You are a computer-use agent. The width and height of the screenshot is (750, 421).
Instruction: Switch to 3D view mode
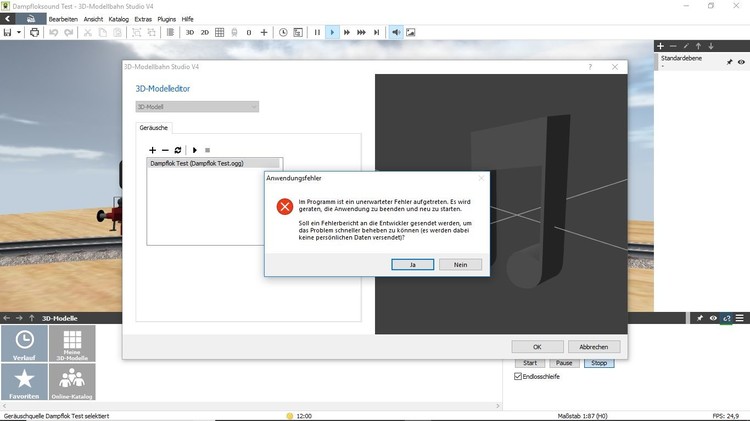point(190,33)
